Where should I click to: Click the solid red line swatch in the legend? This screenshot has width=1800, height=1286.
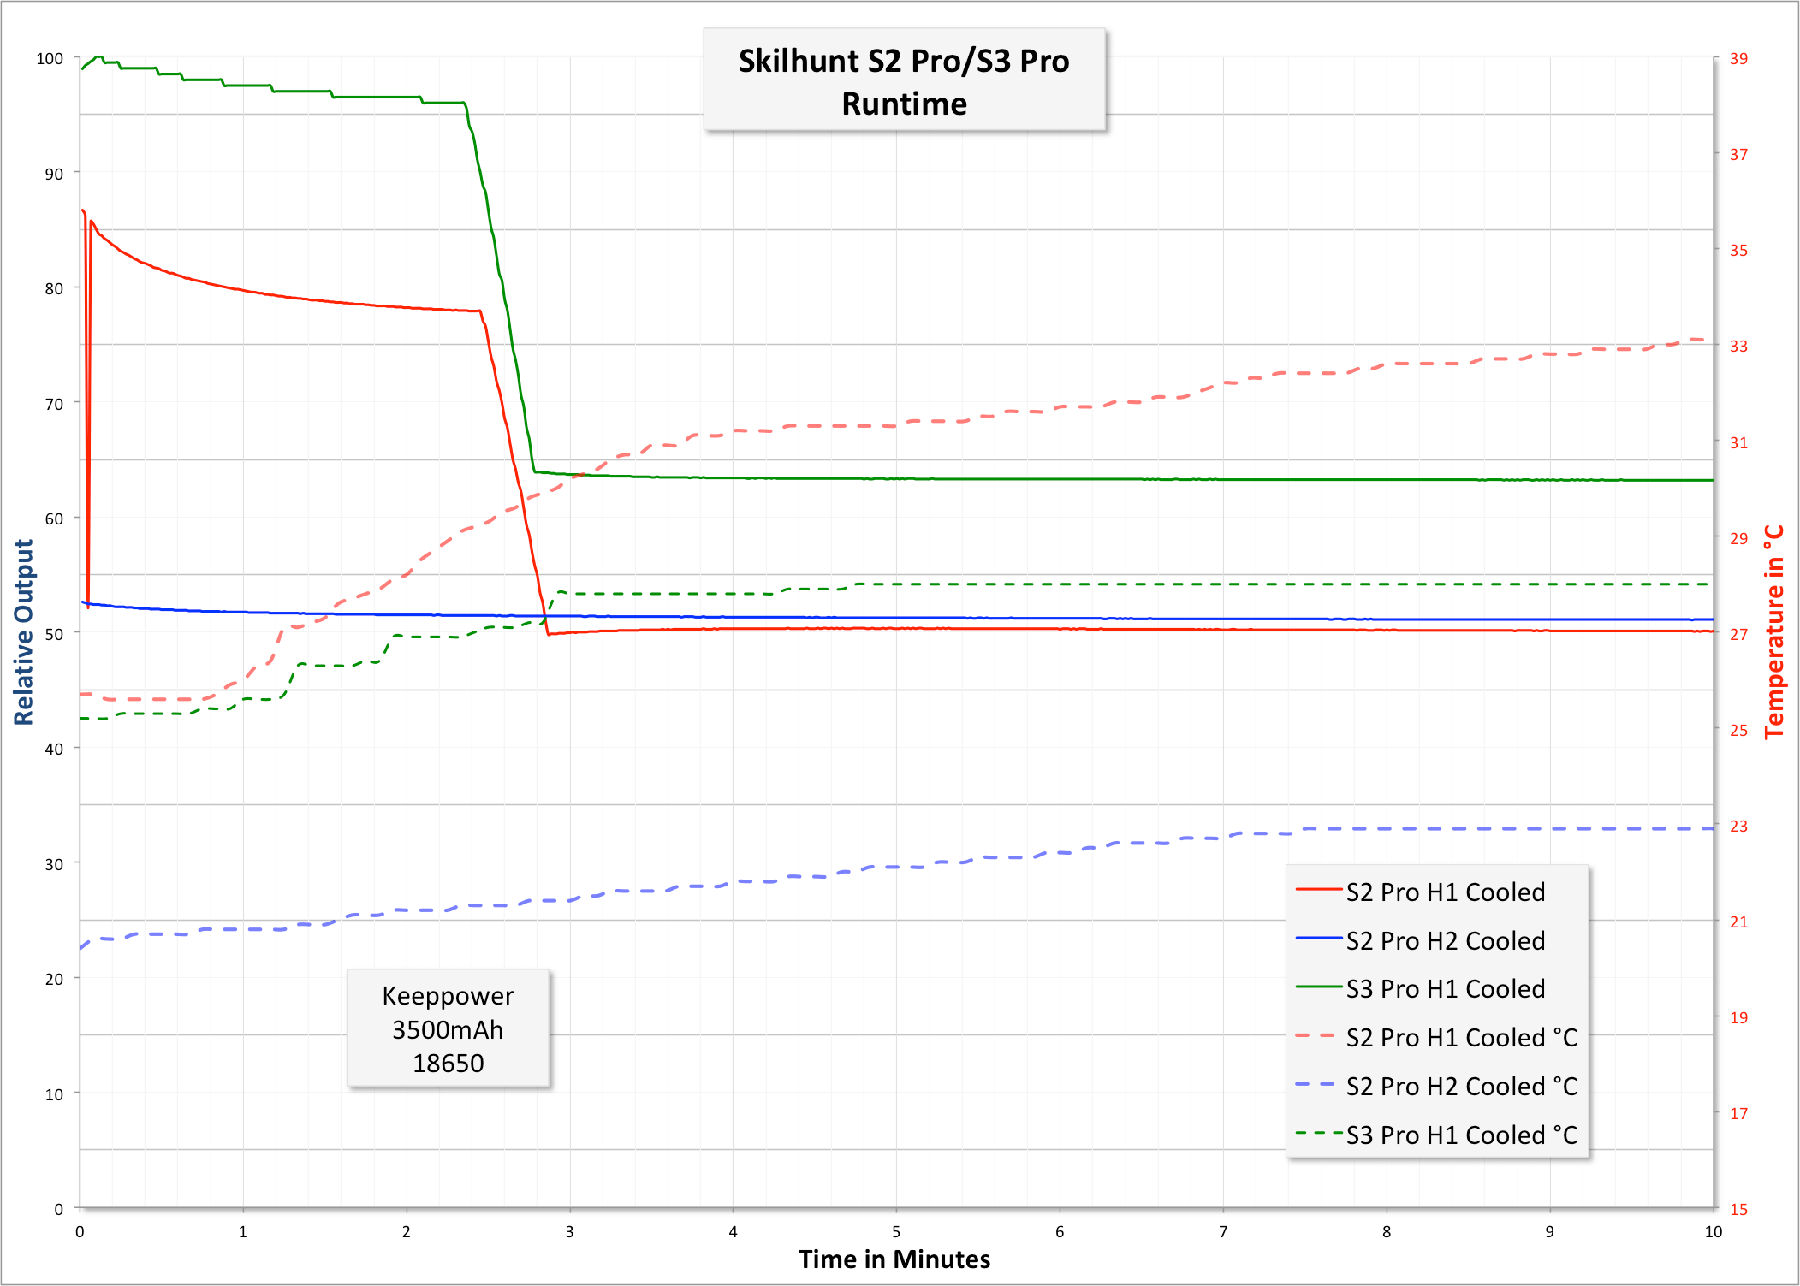pyautogui.click(x=1317, y=889)
